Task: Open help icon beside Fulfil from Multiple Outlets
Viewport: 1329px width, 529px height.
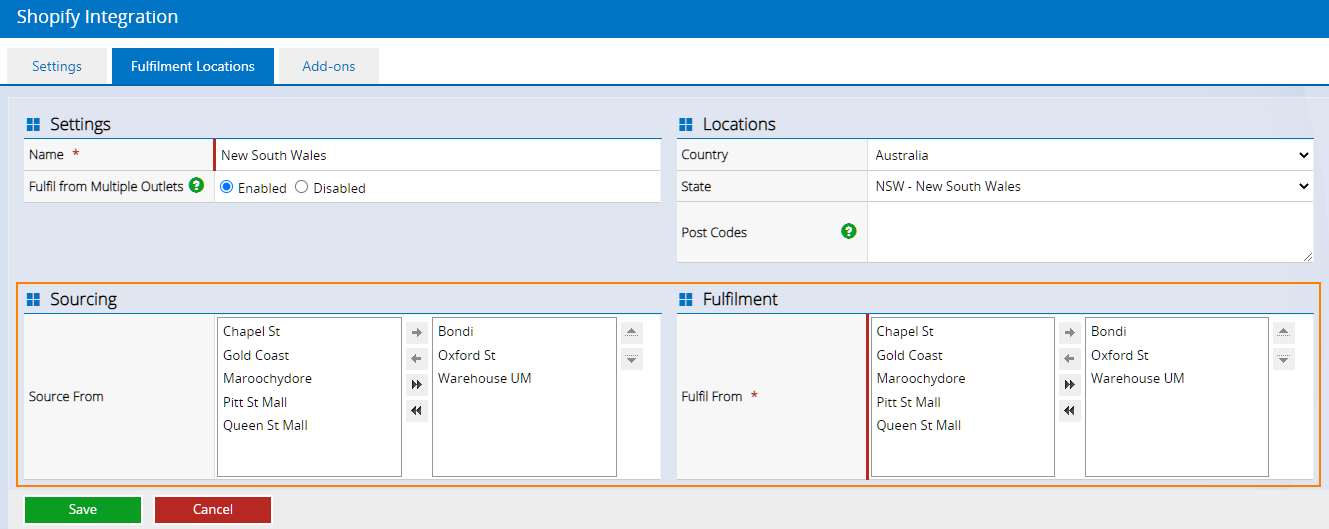Action: click(197, 185)
